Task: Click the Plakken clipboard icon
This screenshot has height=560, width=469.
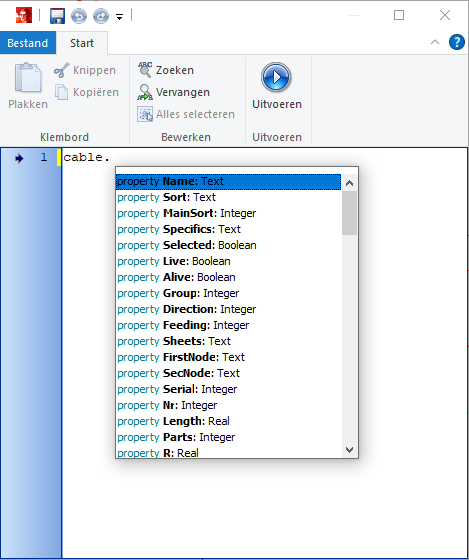Action: [28, 78]
